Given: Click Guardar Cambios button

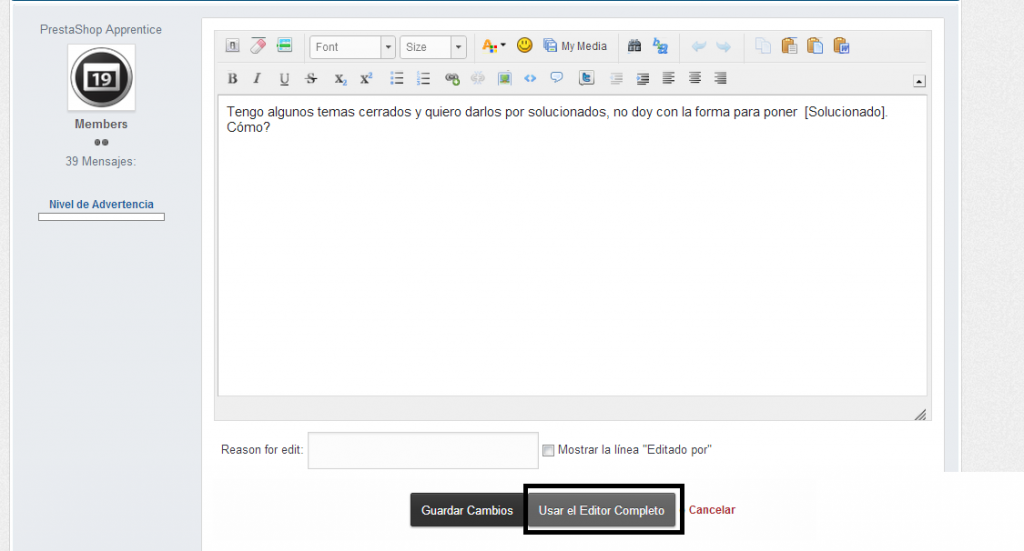Looking at the screenshot, I should pos(467,510).
